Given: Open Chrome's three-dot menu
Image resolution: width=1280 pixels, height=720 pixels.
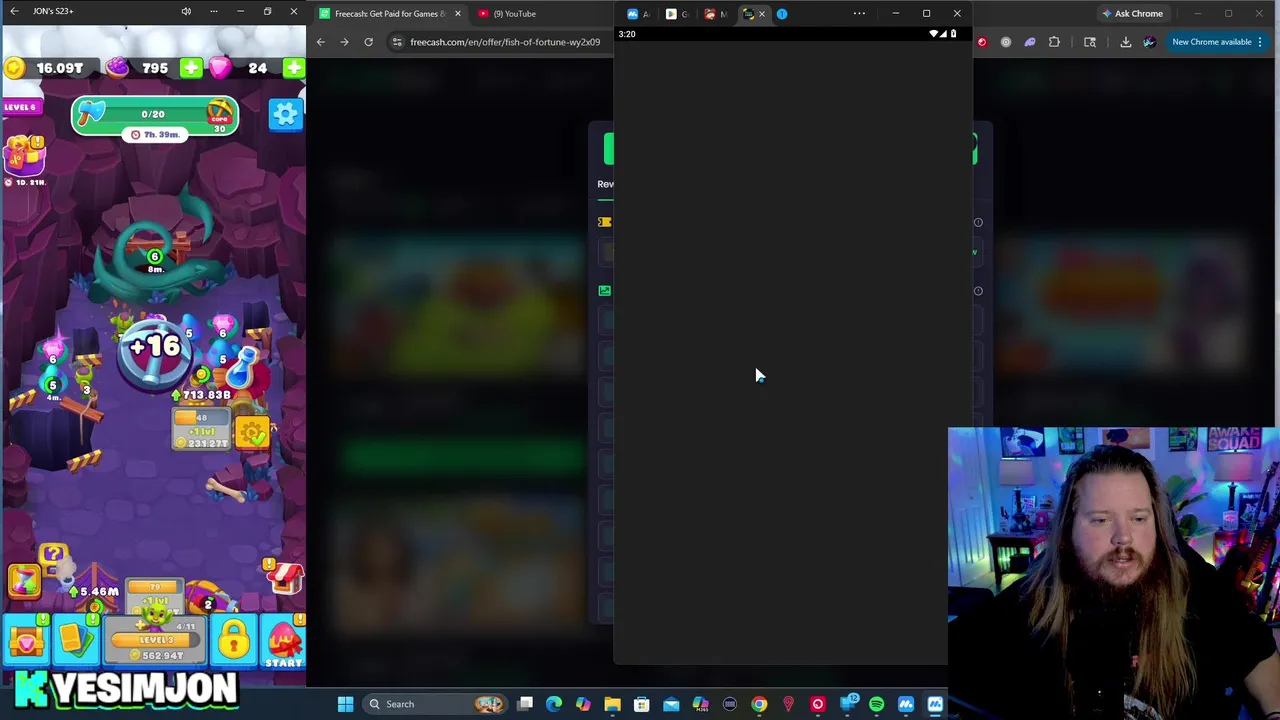Looking at the screenshot, I should (1260, 42).
